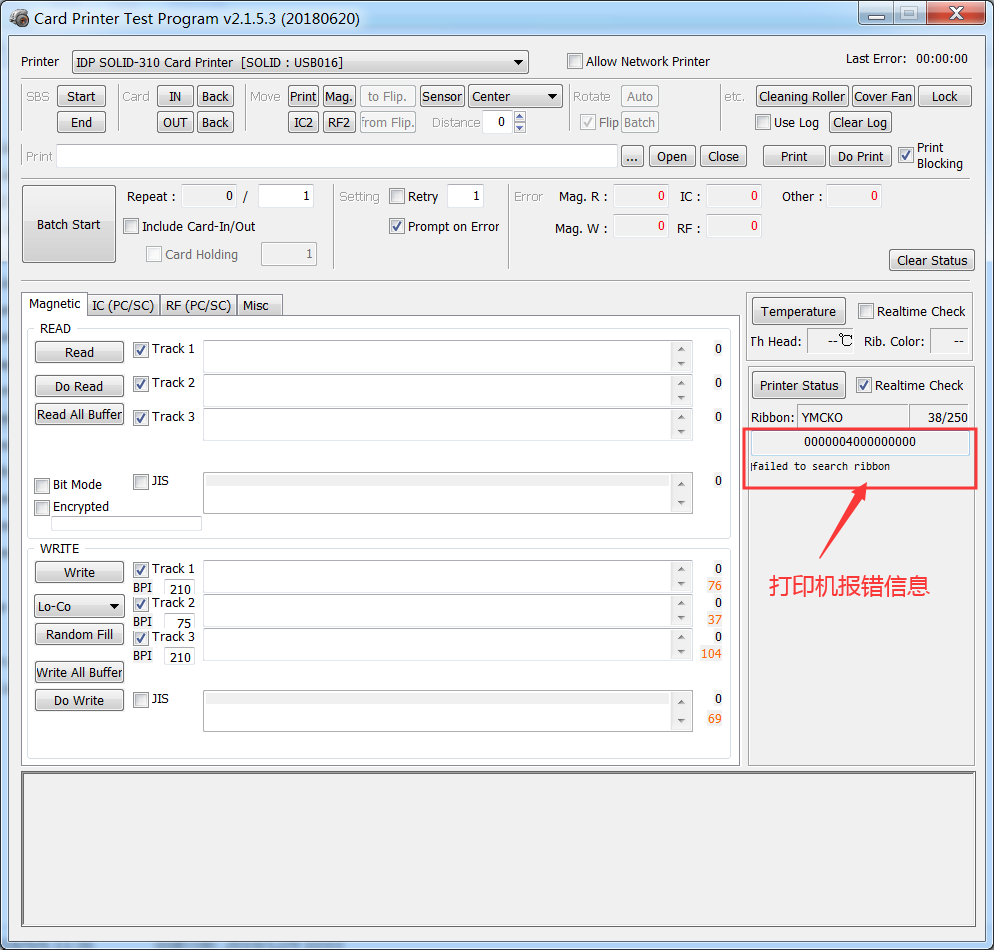Open the Lo-Co coercivity dropdown
This screenshot has height=950, width=994.
tap(80, 607)
